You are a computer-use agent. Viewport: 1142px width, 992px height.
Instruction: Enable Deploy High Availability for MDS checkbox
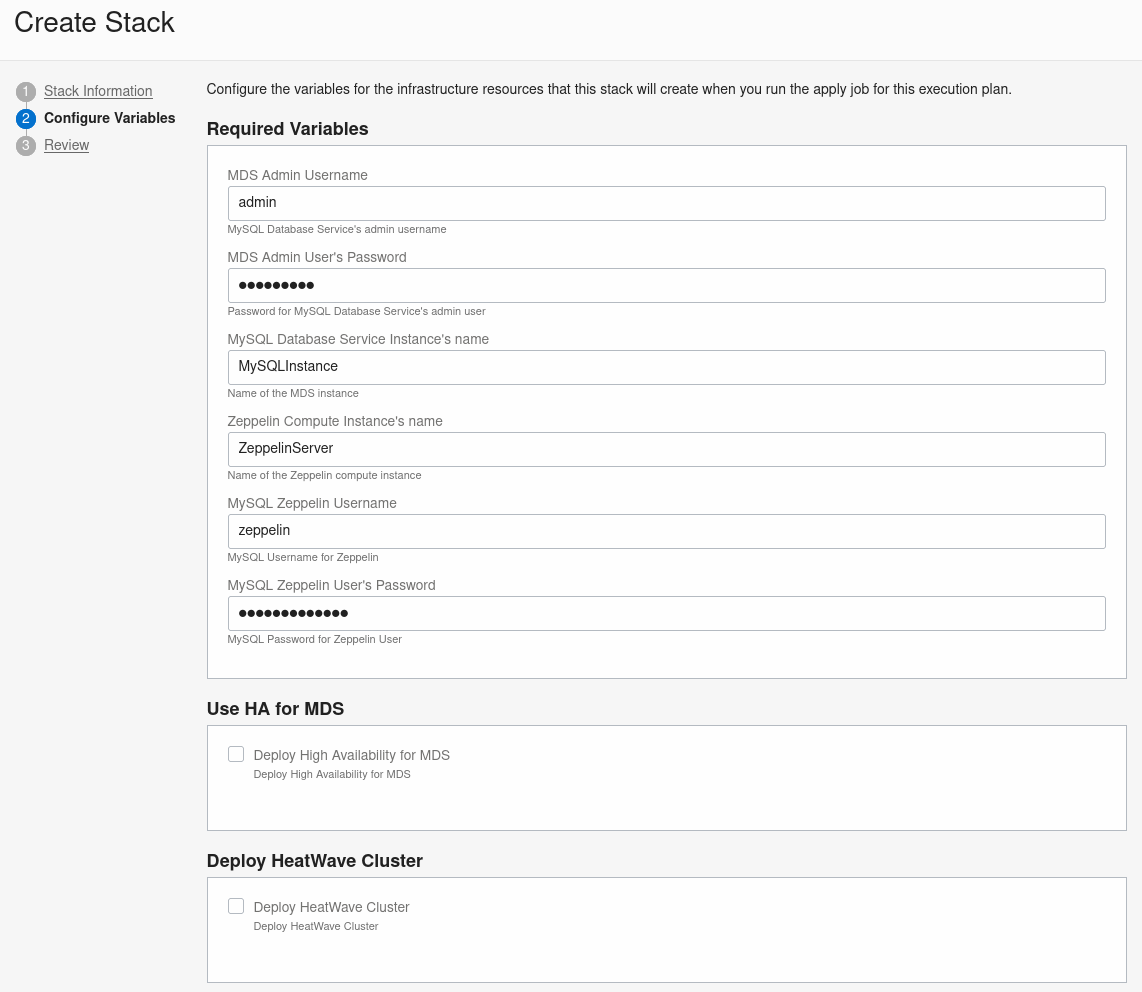pyautogui.click(x=236, y=754)
